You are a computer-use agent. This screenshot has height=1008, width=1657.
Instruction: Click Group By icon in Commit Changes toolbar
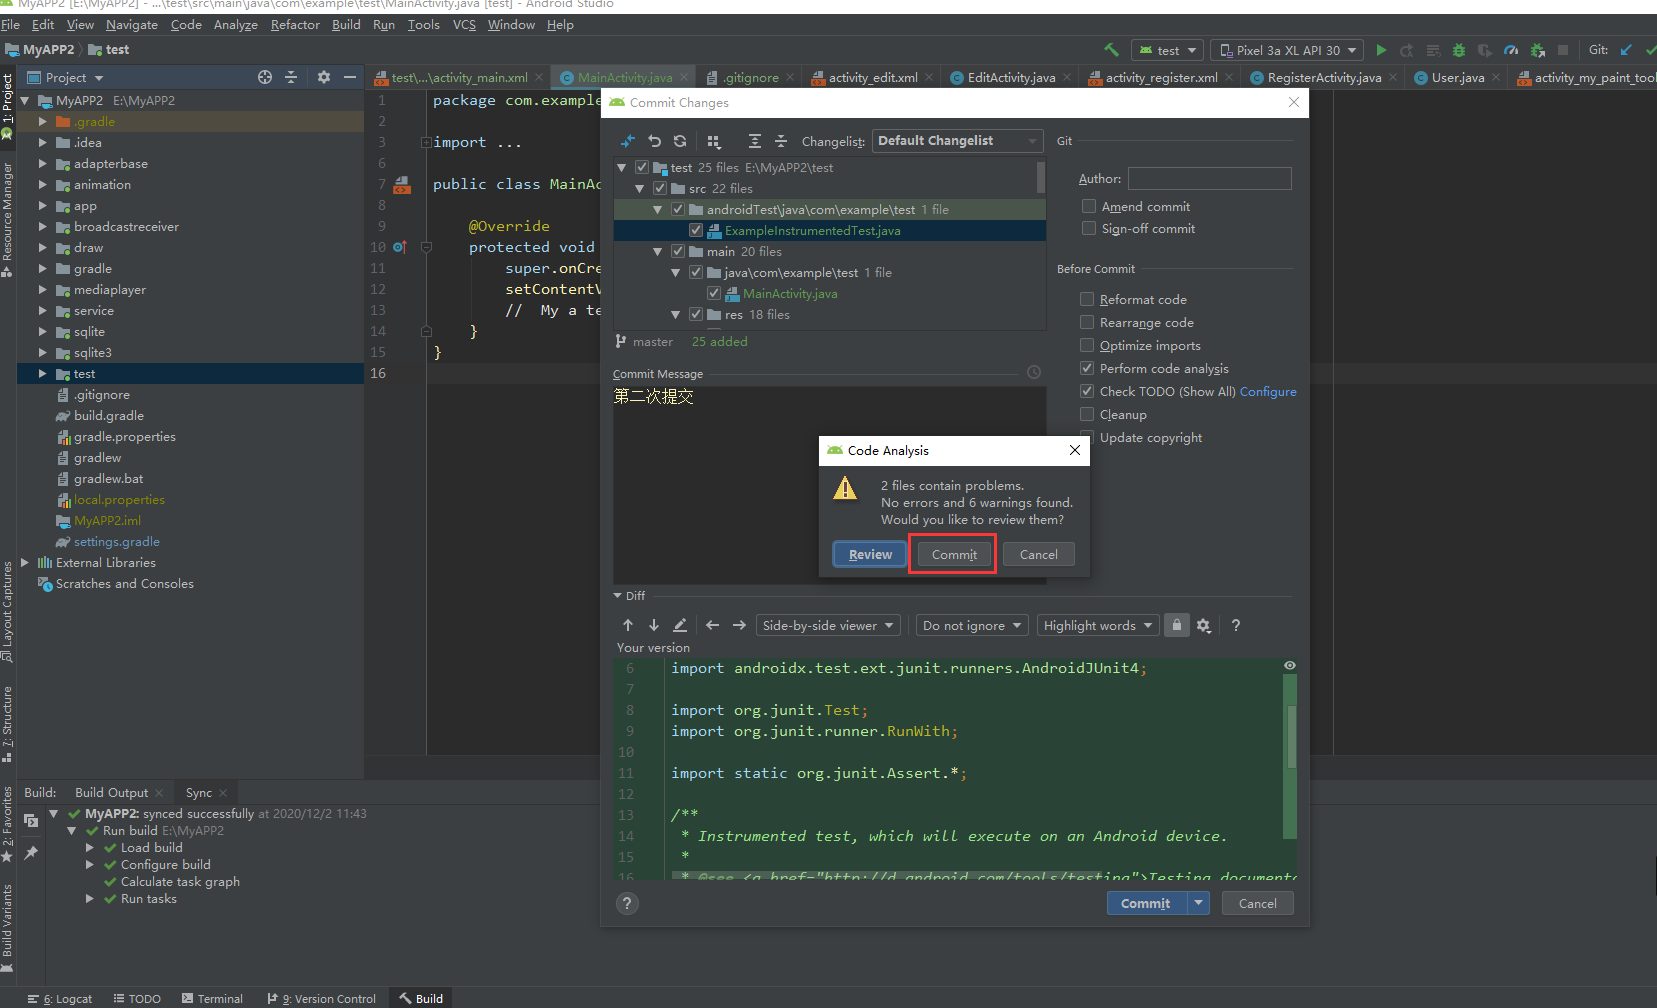713,141
